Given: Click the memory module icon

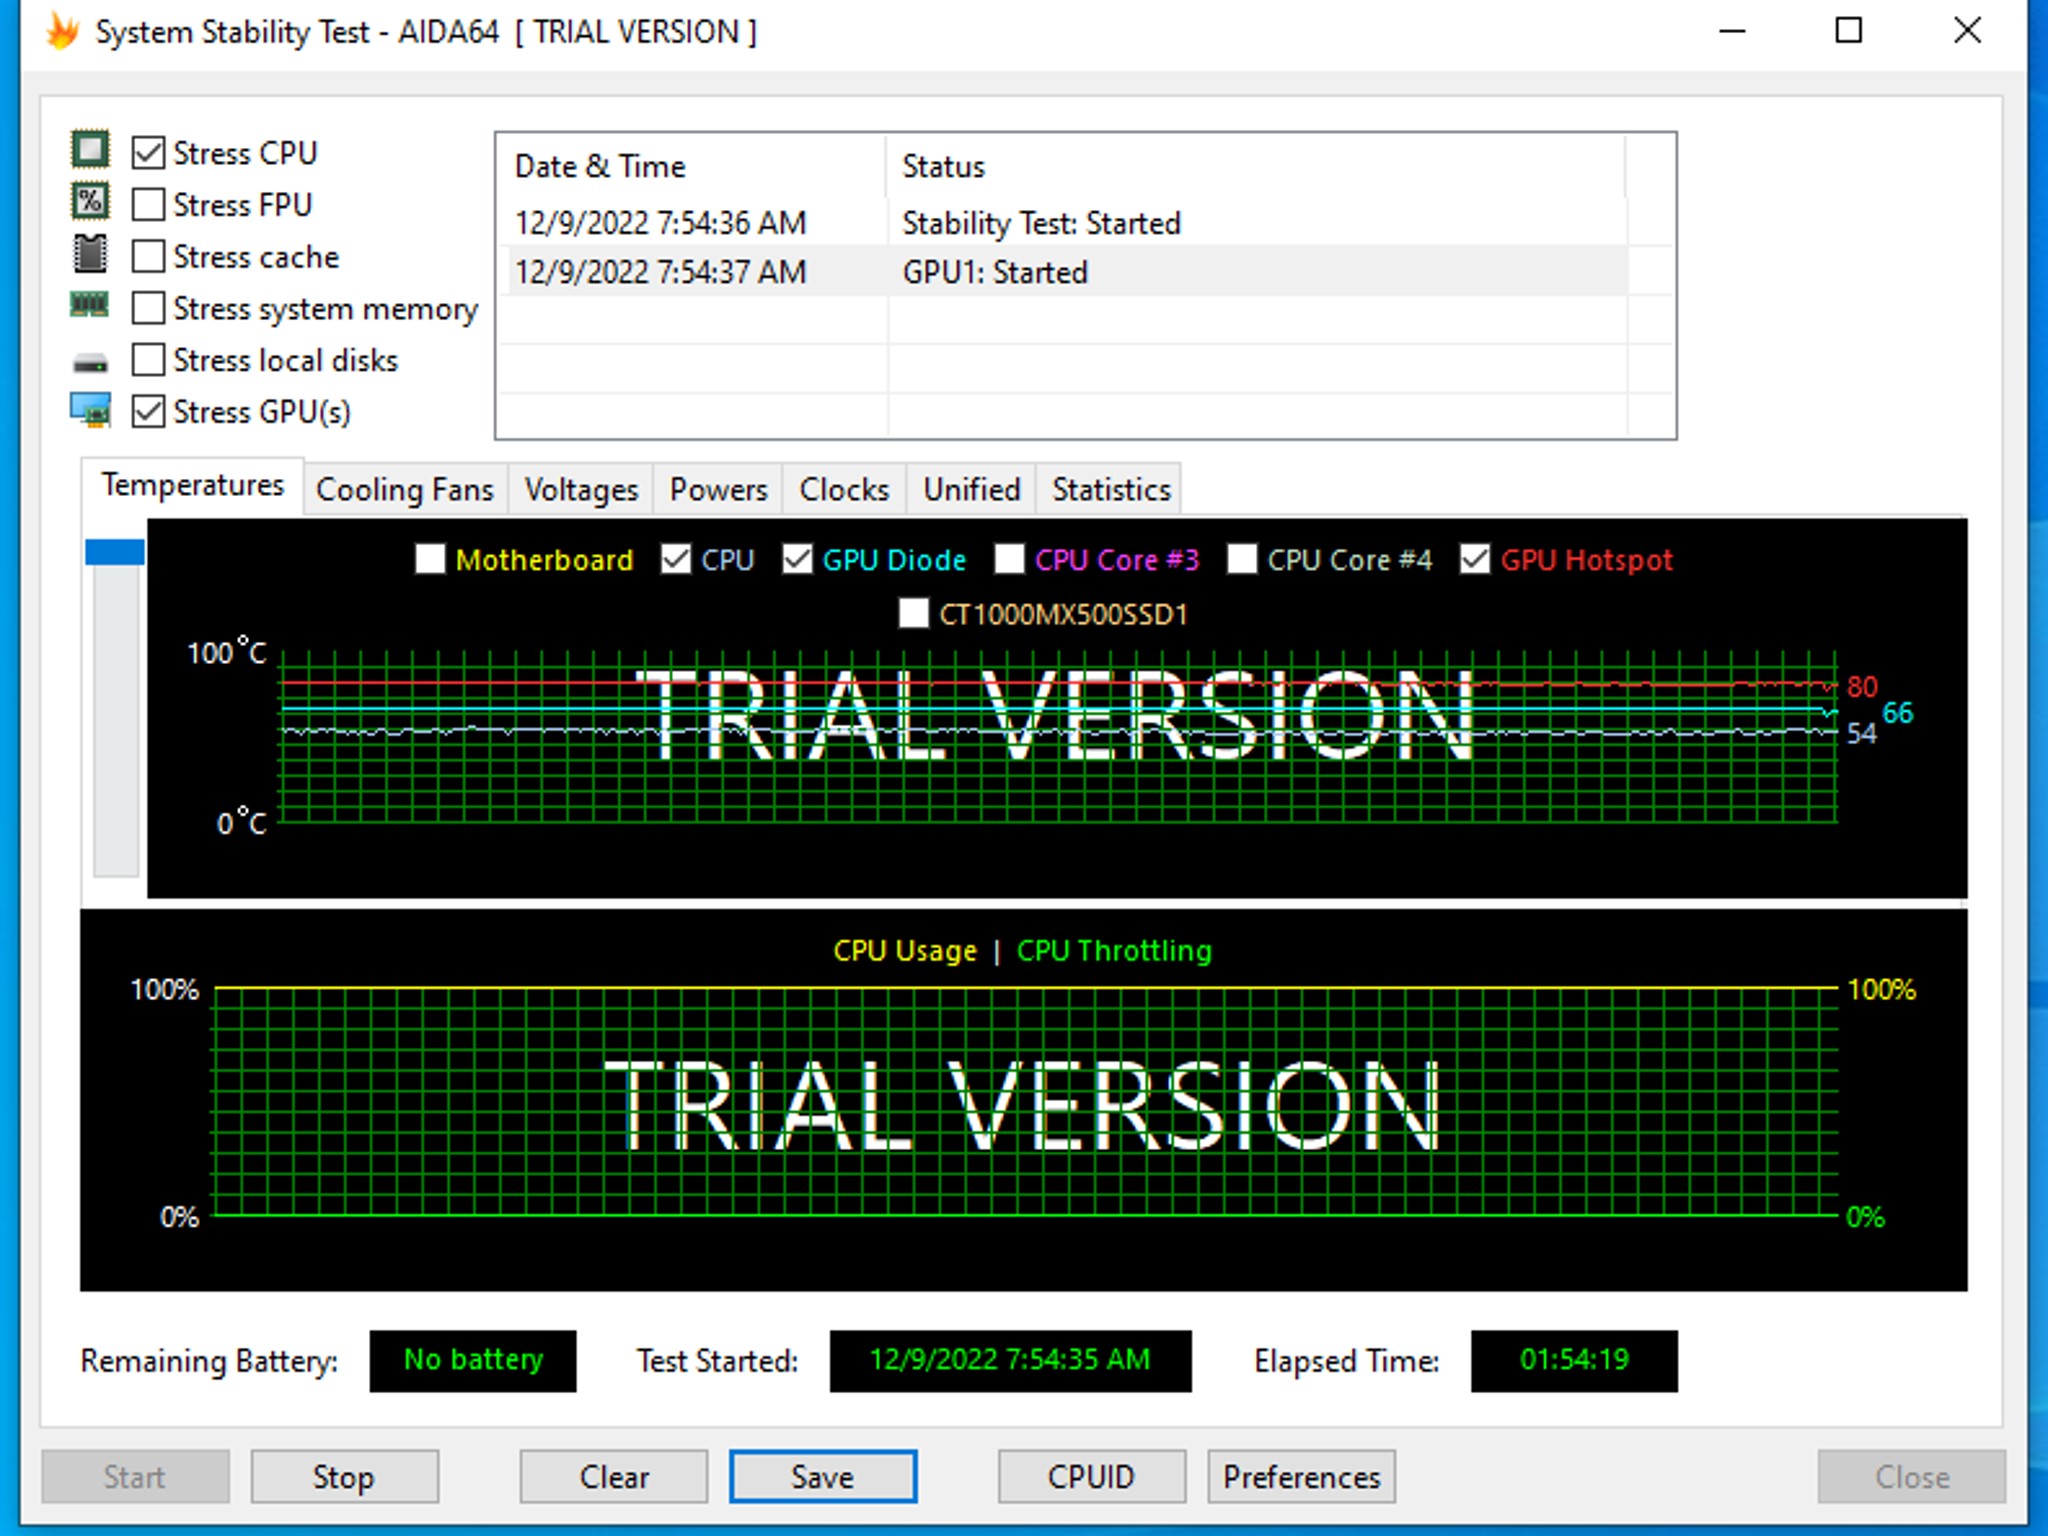Looking at the screenshot, I should [x=91, y=306].
